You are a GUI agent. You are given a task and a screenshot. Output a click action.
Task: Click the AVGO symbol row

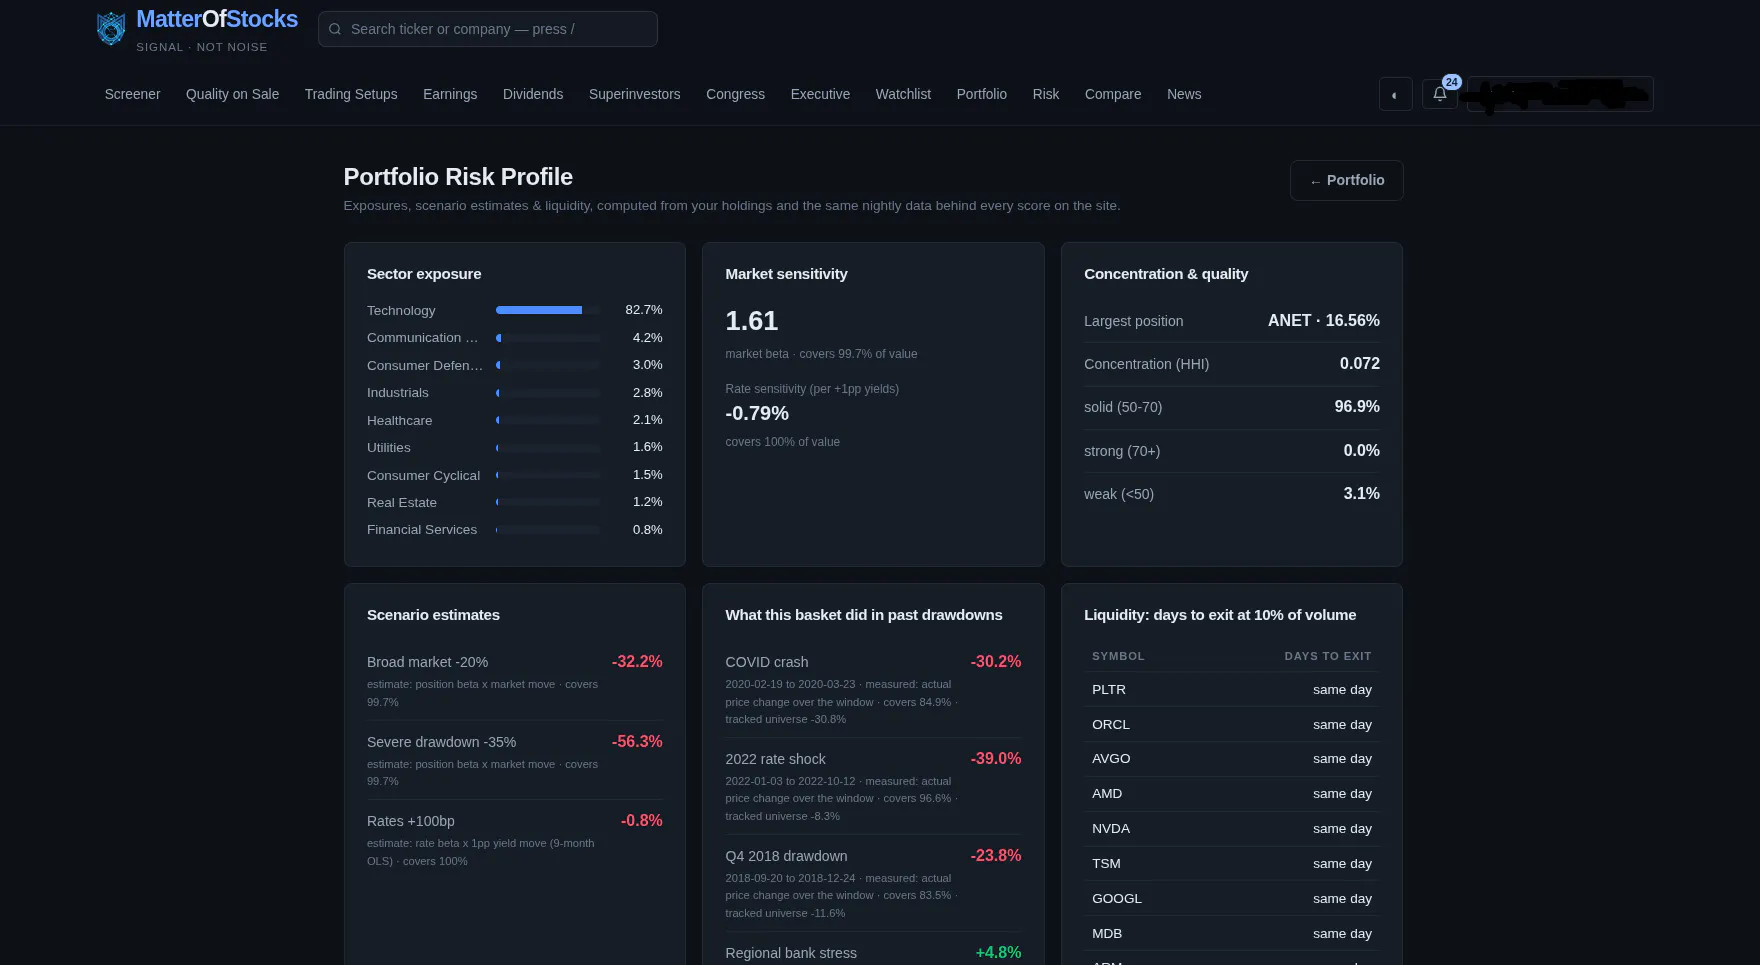(1232, 759)
